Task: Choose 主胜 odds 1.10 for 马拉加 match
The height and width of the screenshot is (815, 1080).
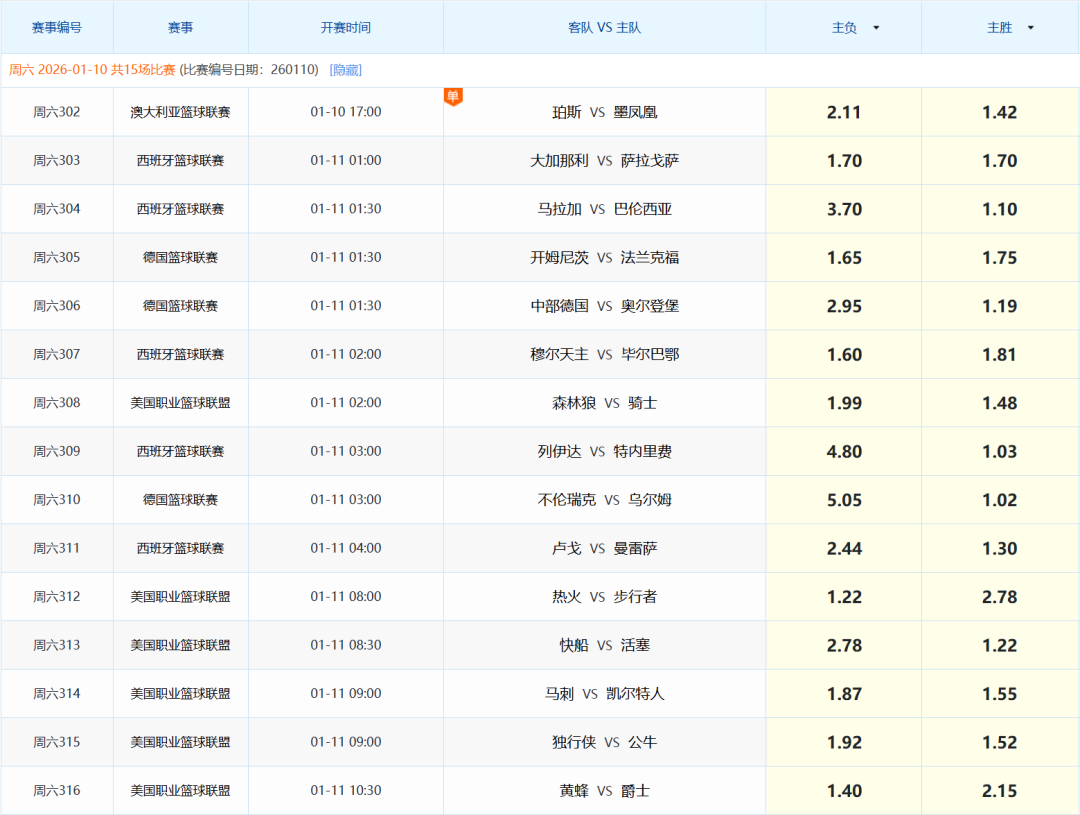Action: (x=999, y=209)
